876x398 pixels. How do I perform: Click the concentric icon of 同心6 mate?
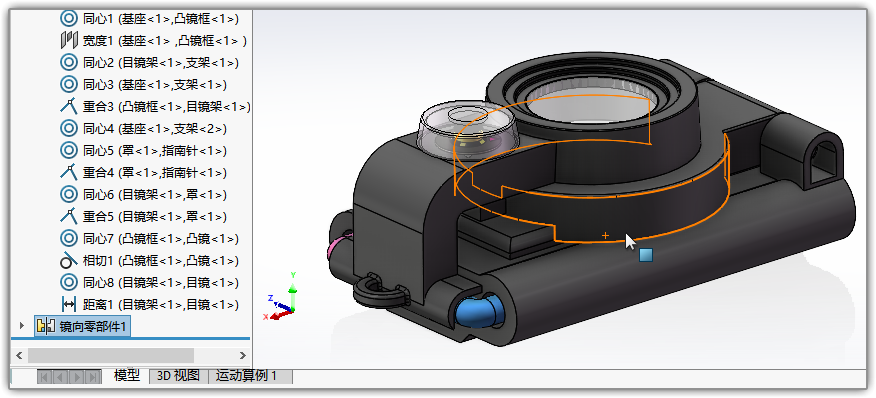69,195
